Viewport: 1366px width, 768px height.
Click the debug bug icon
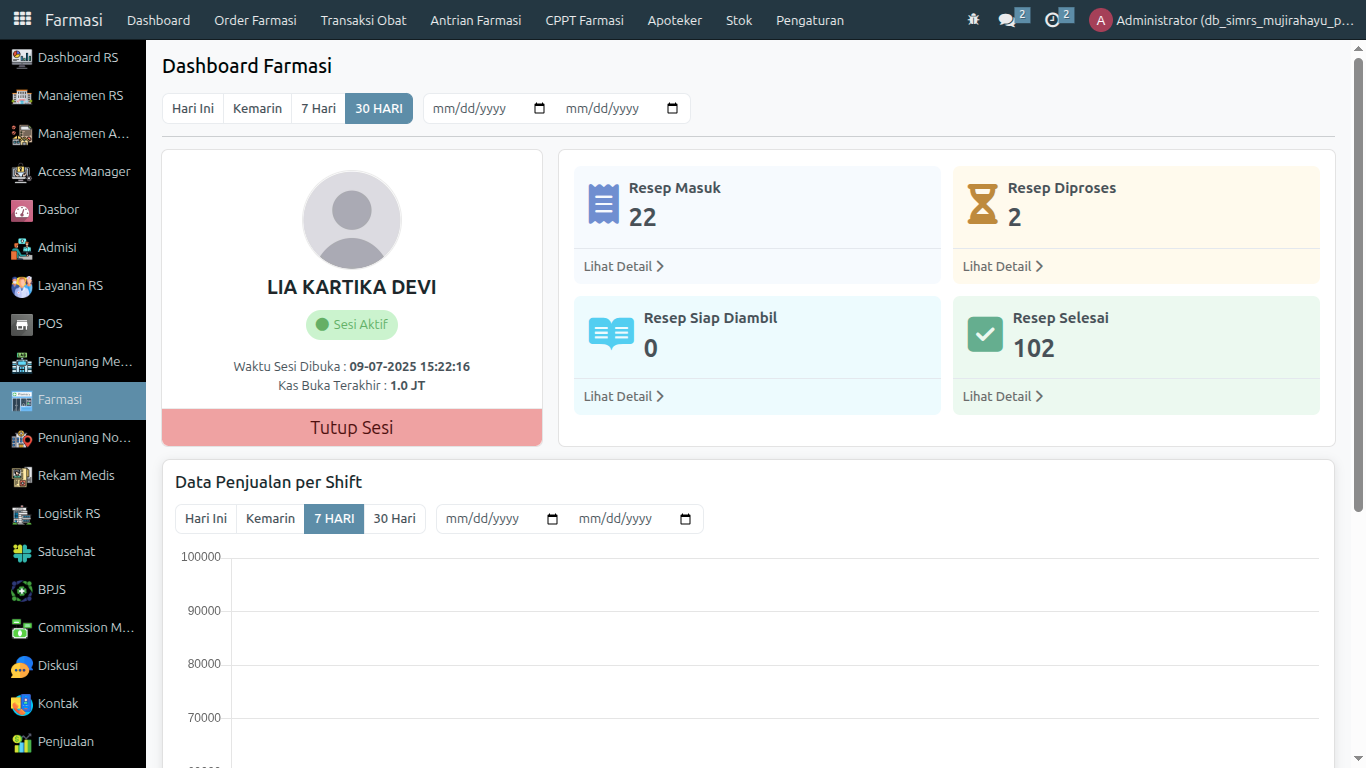(x=974, y=20)
